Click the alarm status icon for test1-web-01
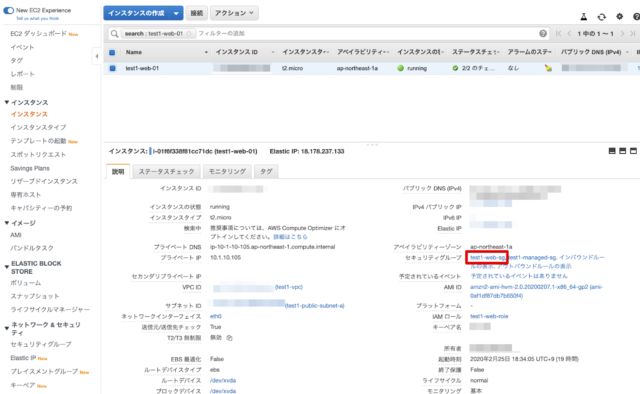The width and height of the screenshot is (640, 394). 548,68
